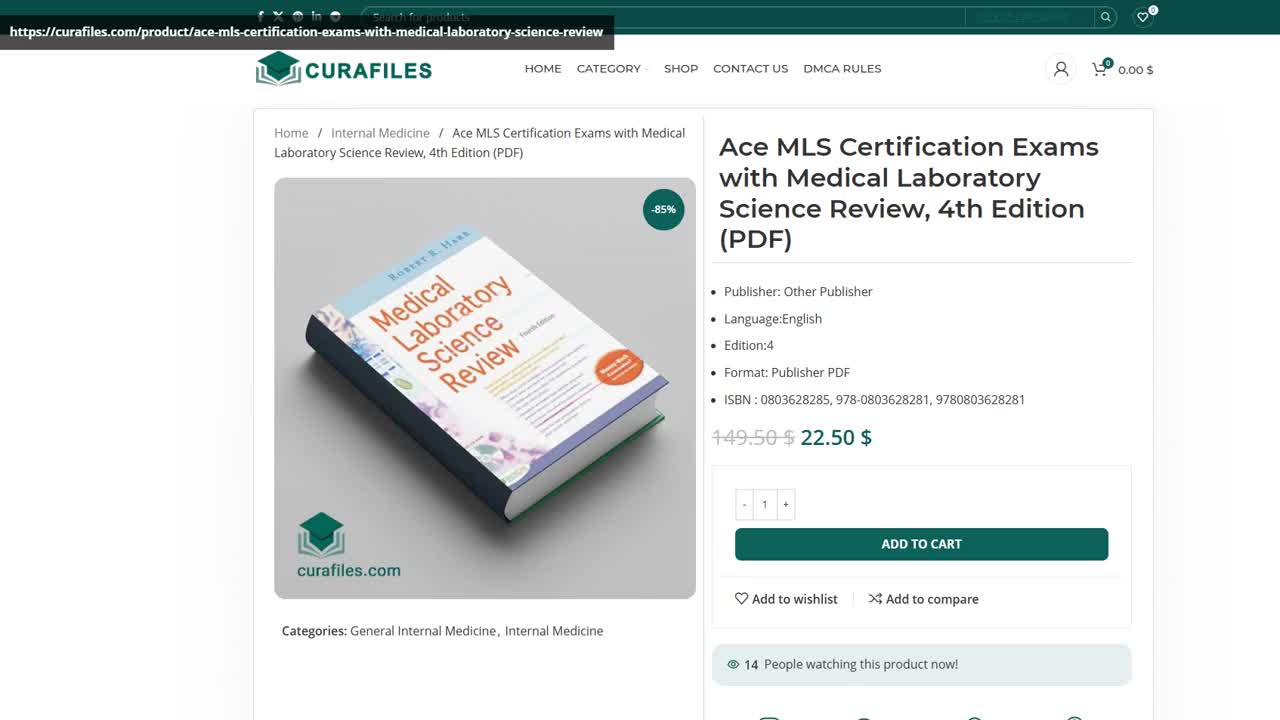View the shopping cart icon
Viewport: 1280px width, 720px height.
[x=1098, y=68]
